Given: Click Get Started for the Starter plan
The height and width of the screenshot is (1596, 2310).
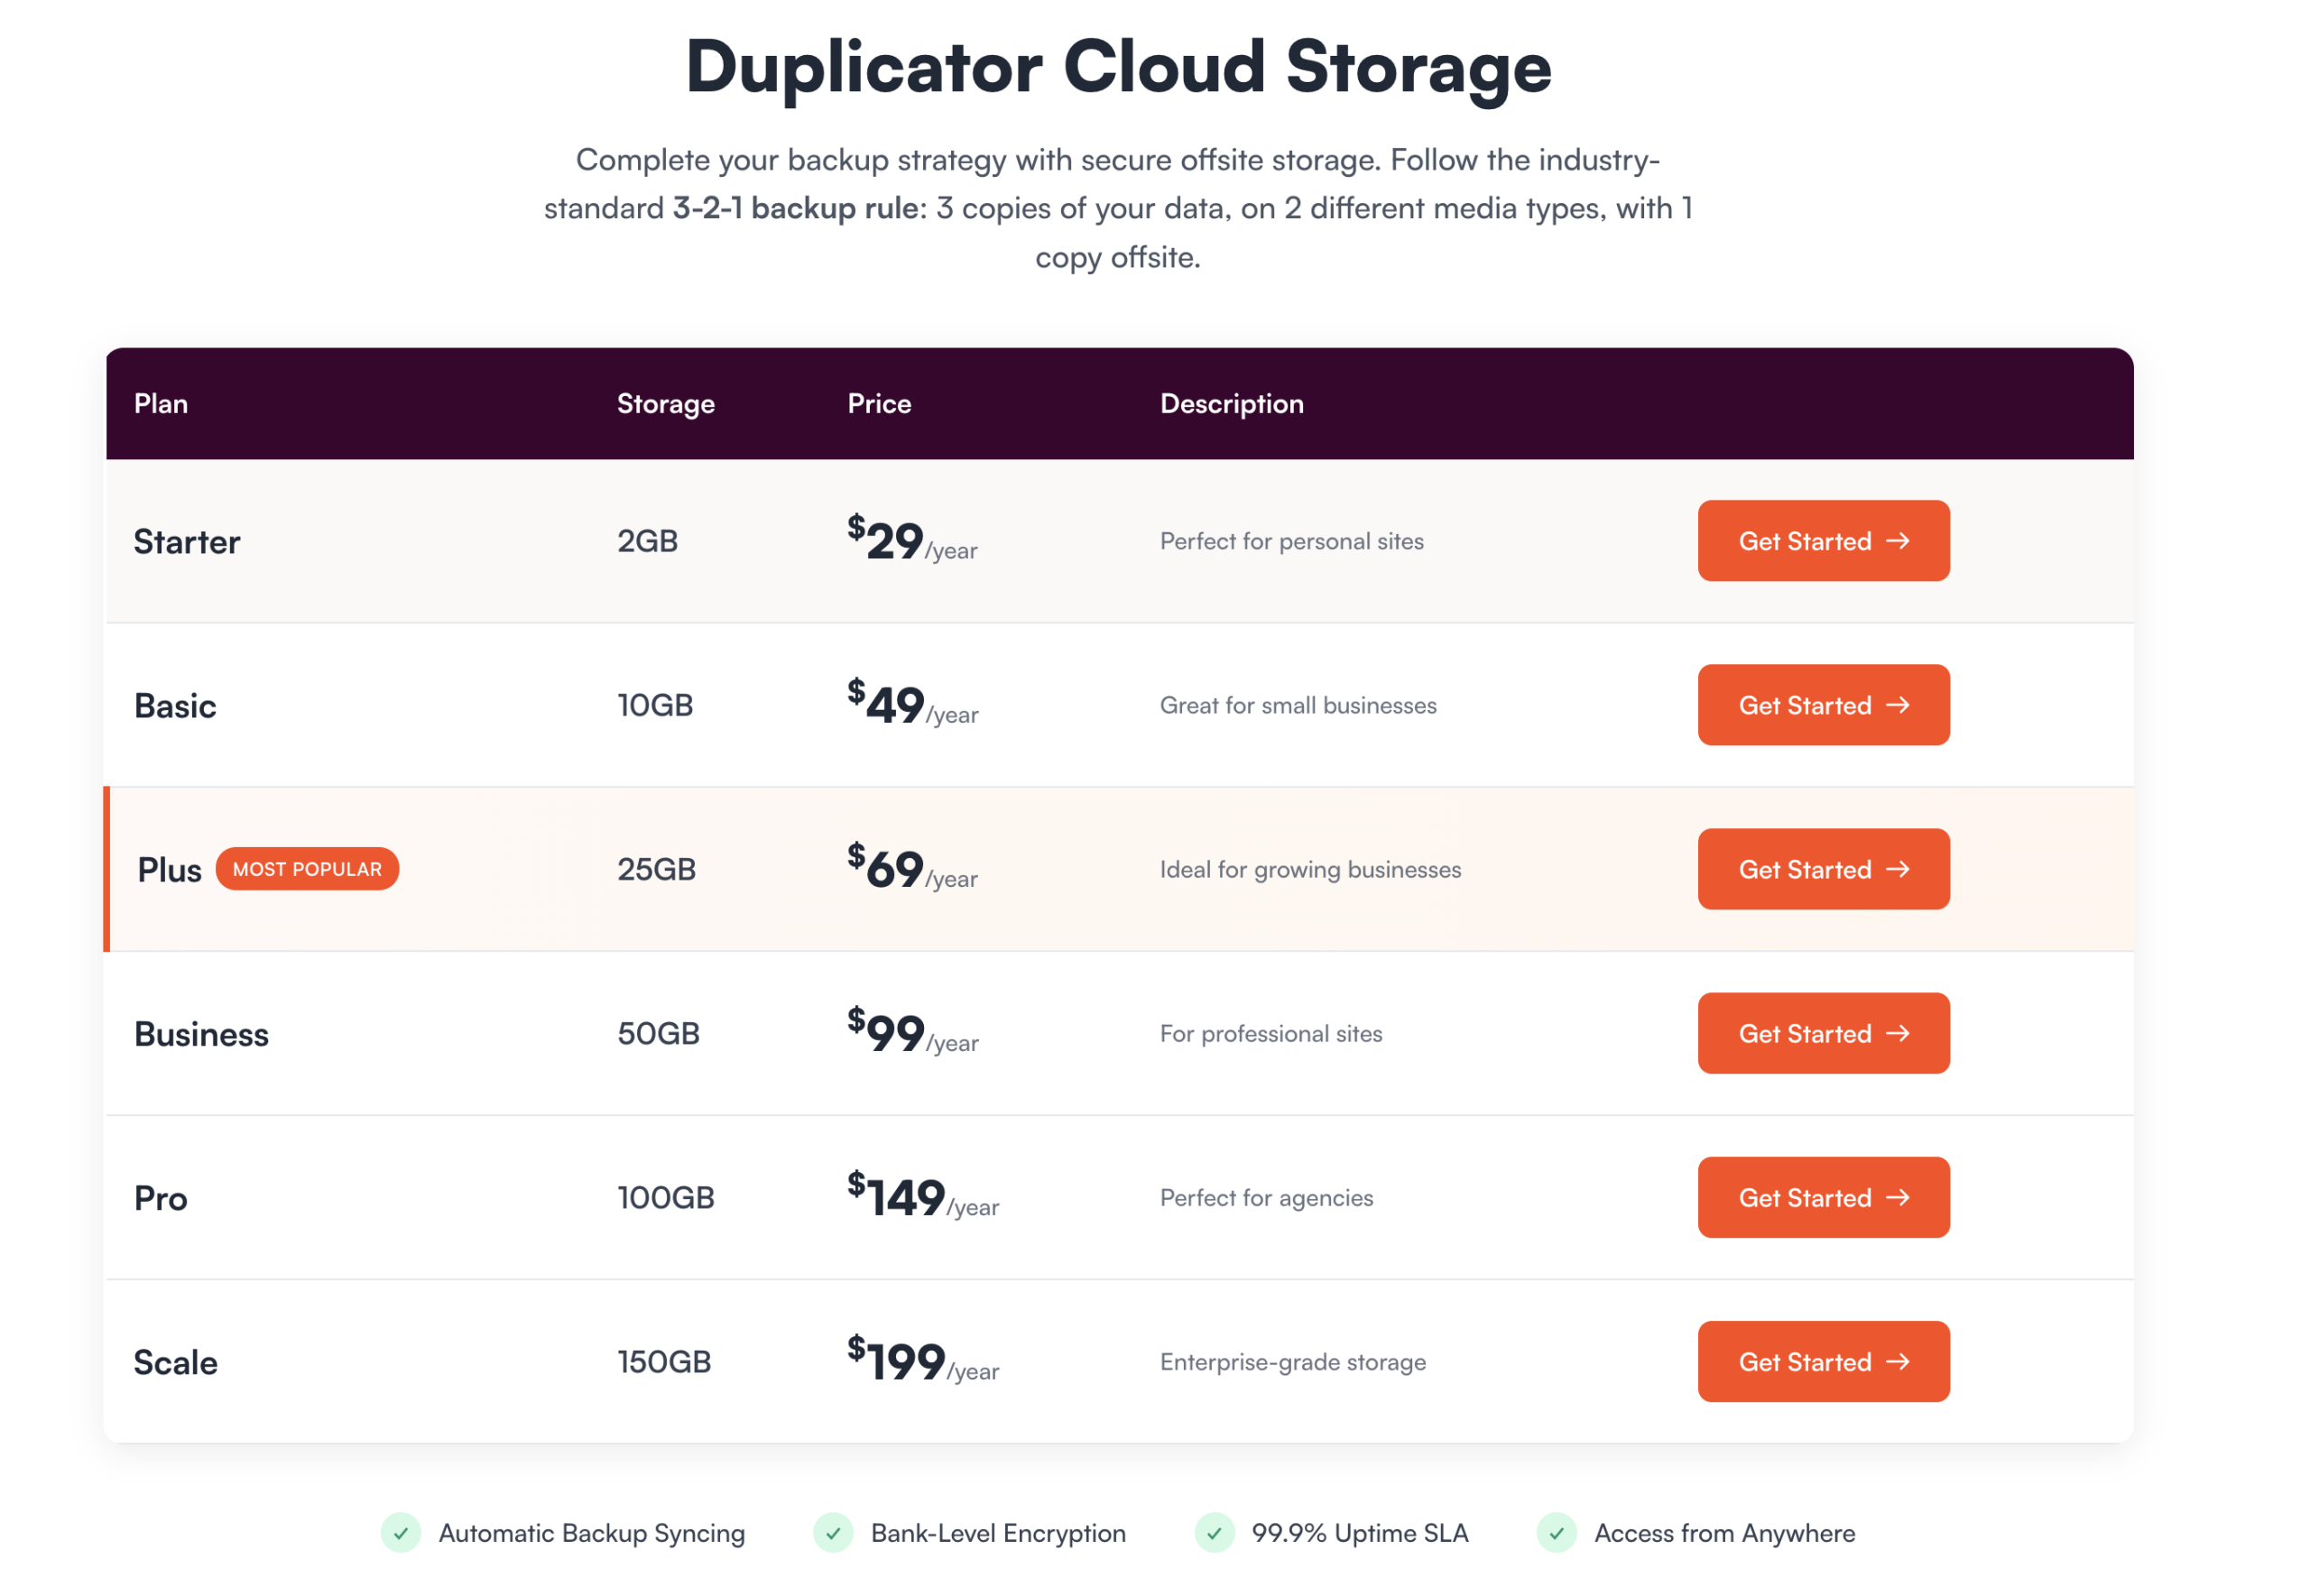Looking at the screenshot, I should pyautogui.click(x=1822, y=541).
